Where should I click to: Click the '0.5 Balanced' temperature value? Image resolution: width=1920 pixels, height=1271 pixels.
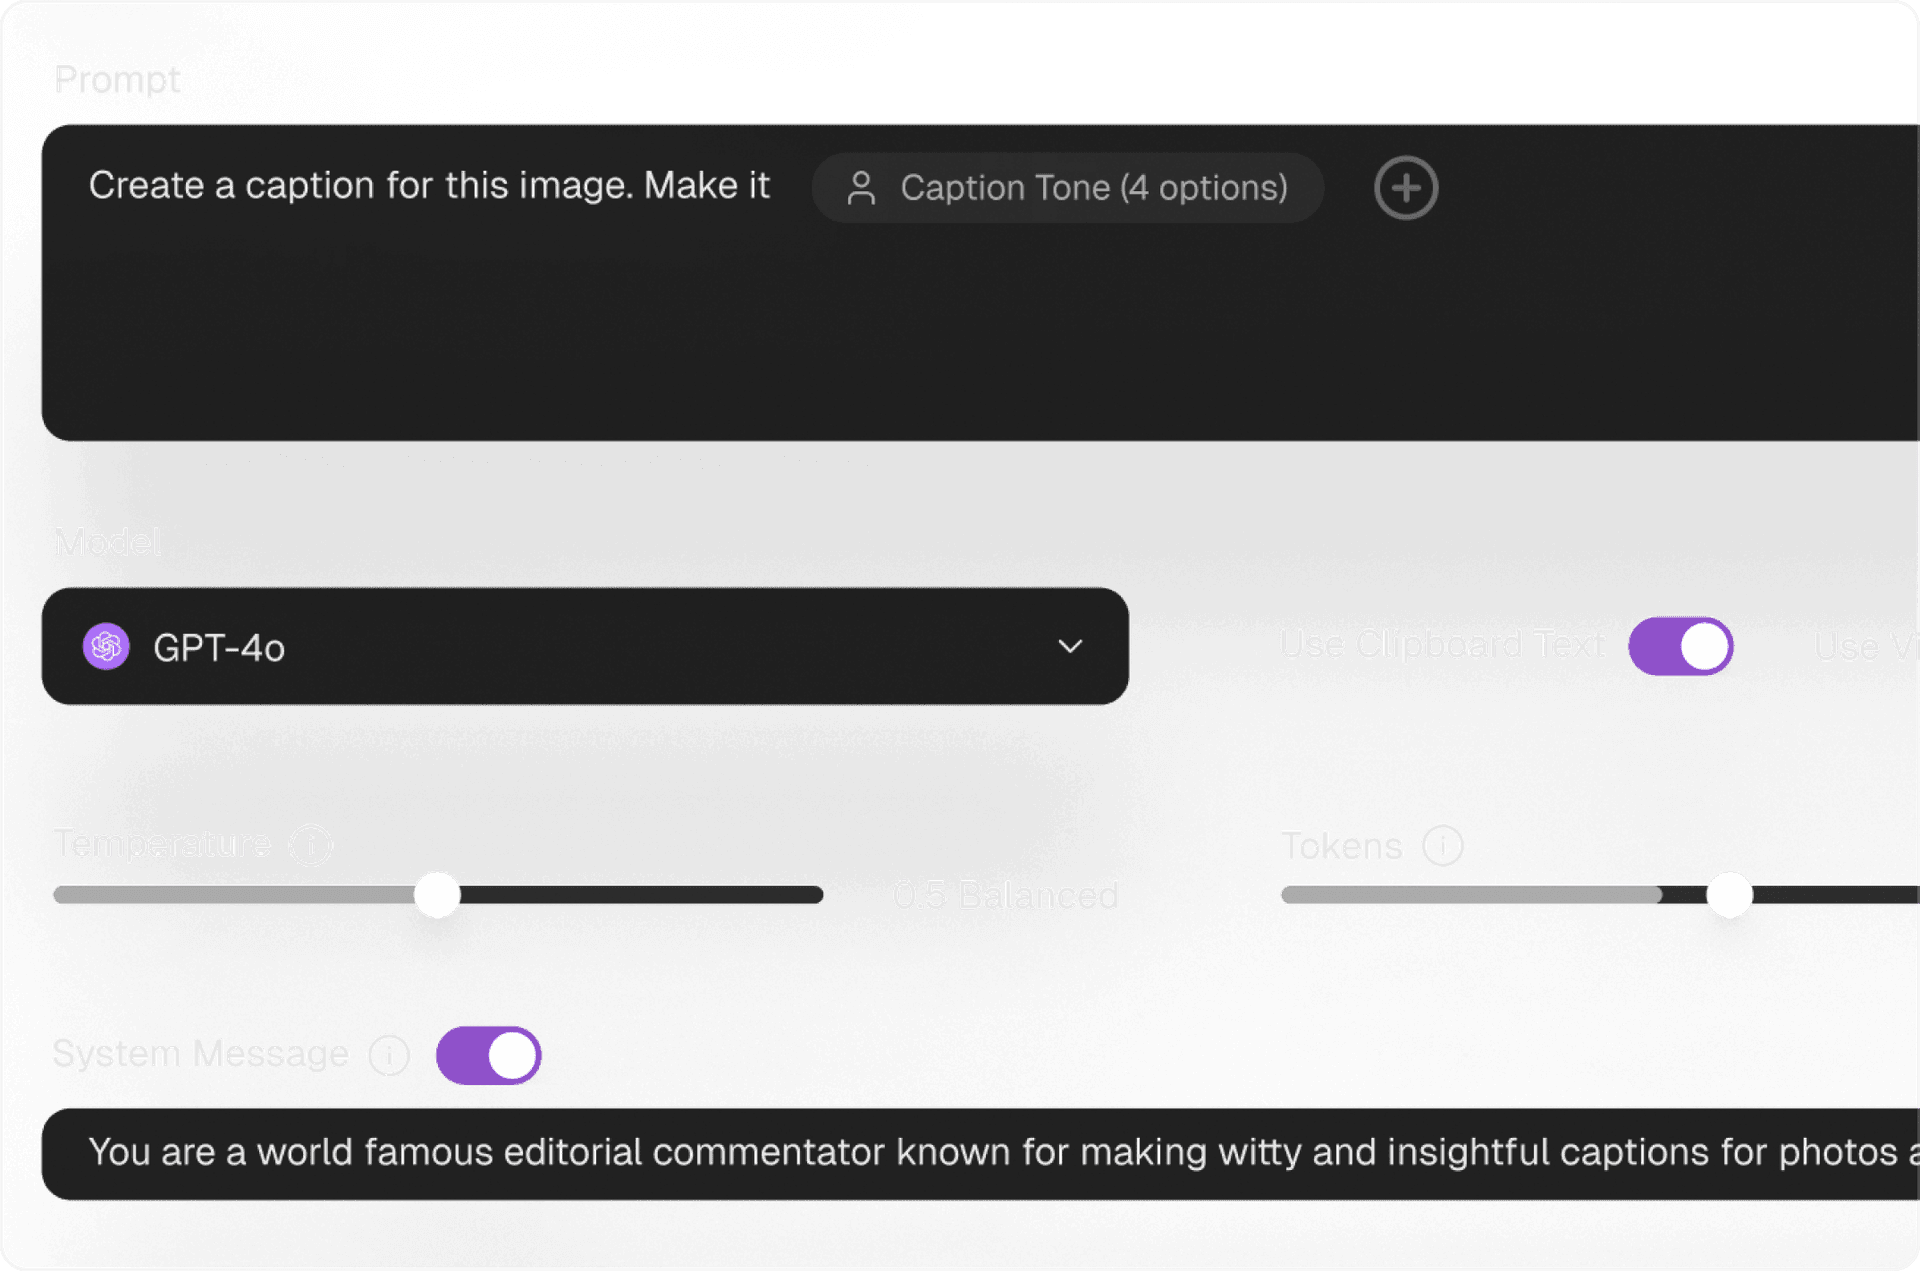1006,895
